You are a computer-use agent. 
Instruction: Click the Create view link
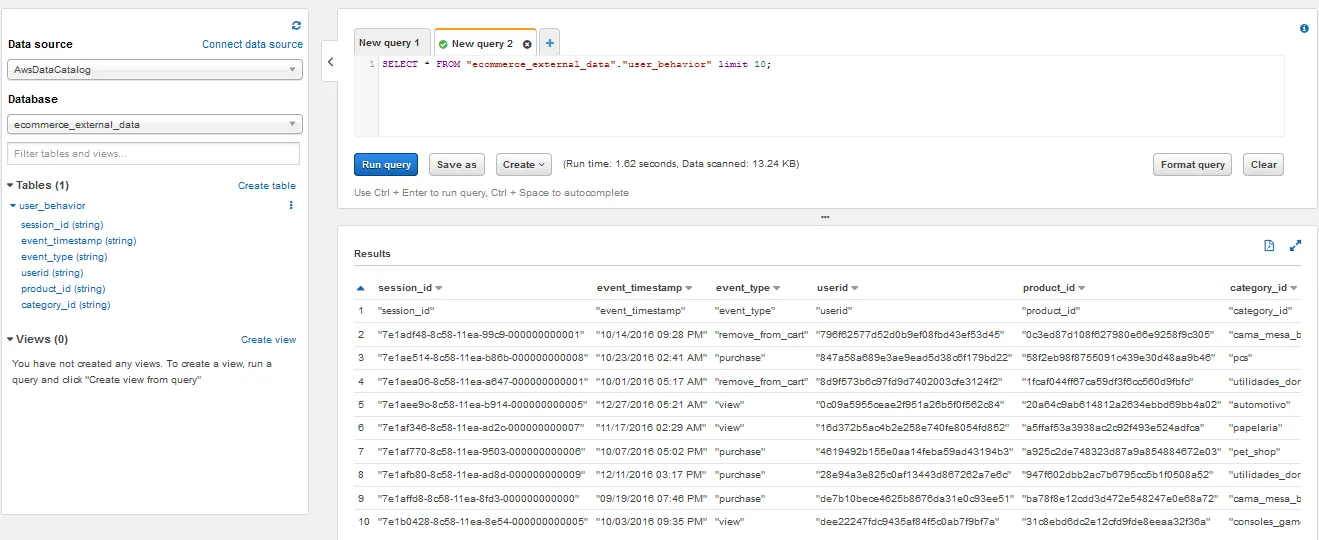click(x=269, y=340)
